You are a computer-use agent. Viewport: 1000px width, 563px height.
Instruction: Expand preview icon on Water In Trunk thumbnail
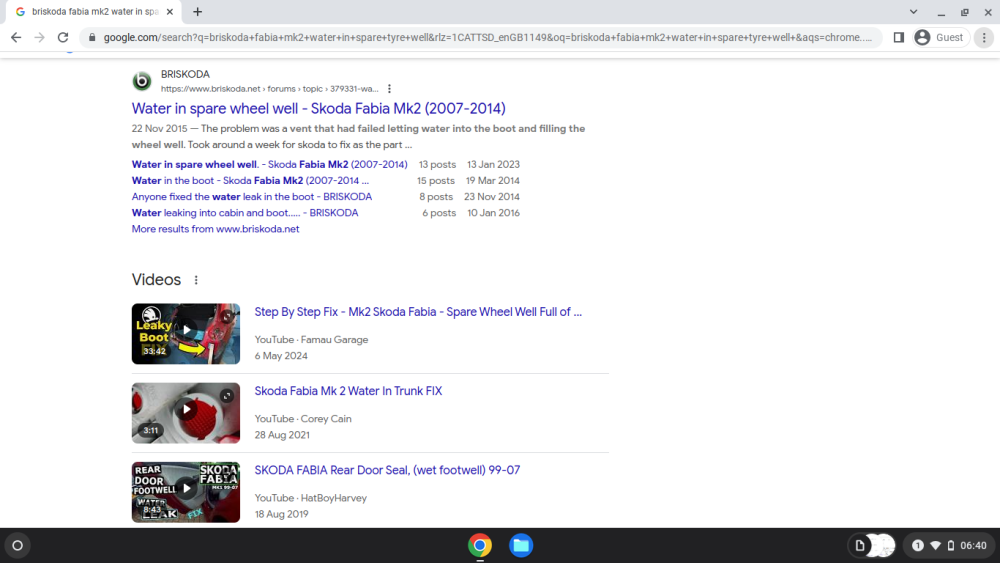tap(227, 395)
